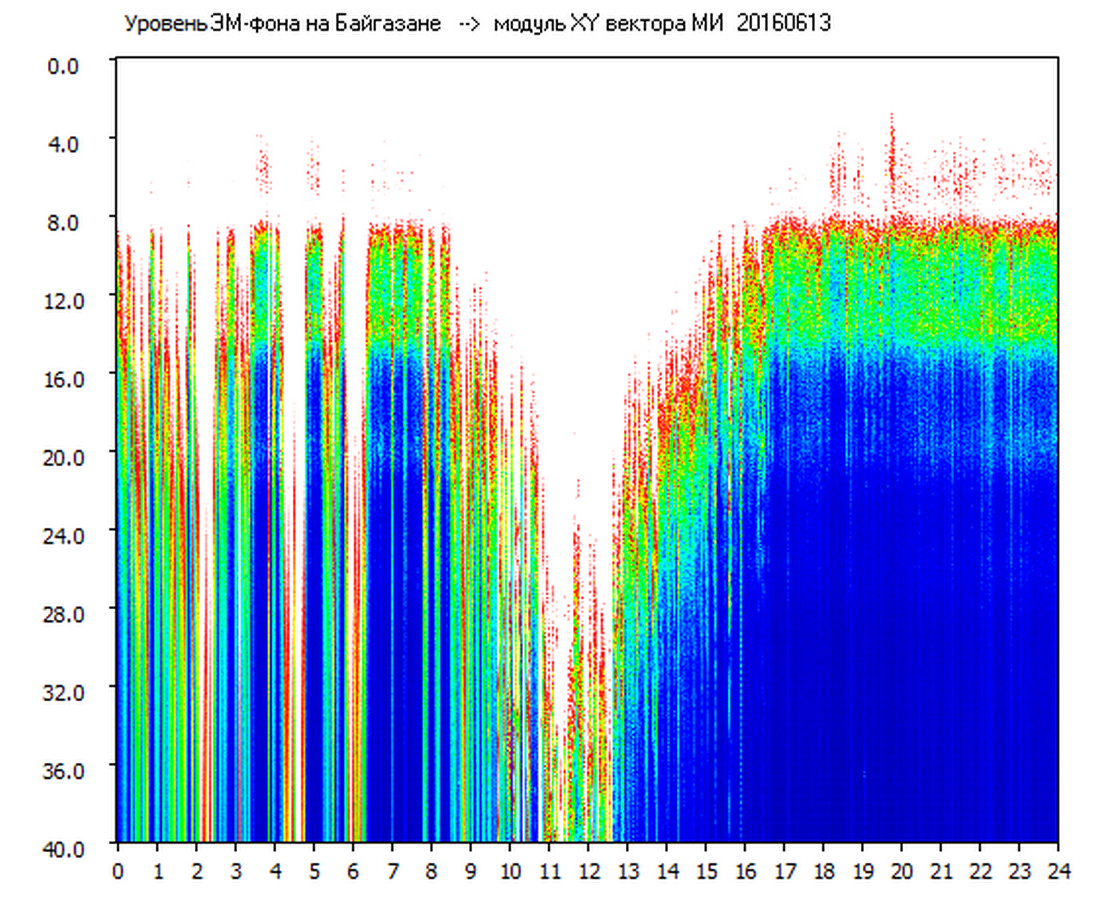Select the x-axis hour label 3

click(235, 870)
